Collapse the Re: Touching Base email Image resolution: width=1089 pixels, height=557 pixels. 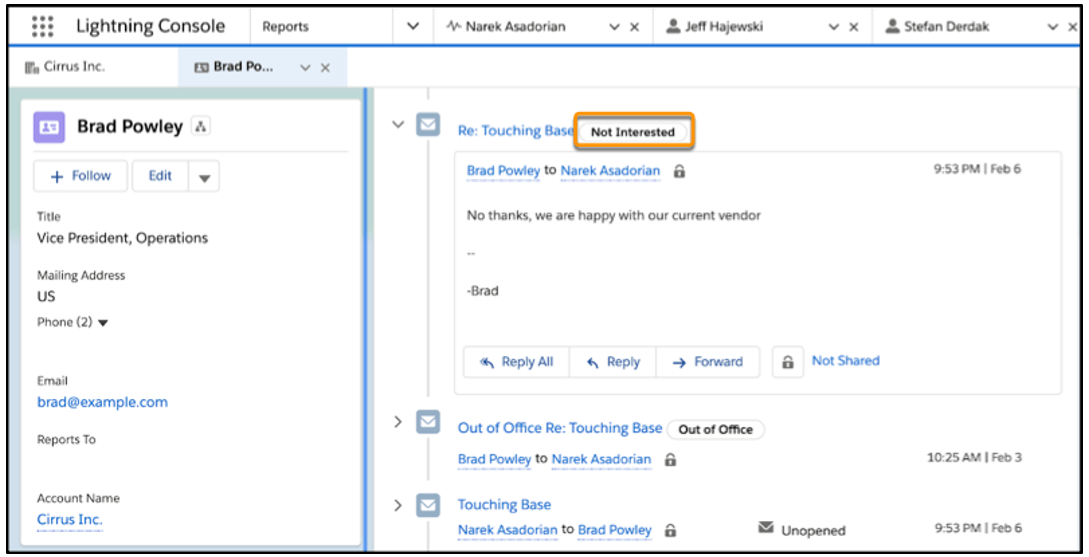tap(398, 125)
